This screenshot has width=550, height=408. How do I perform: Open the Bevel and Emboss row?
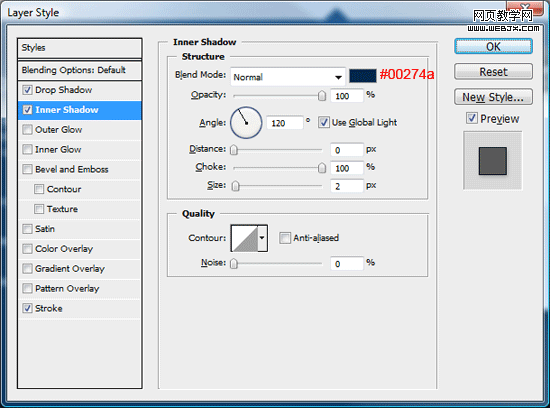[x=80, y=169]
